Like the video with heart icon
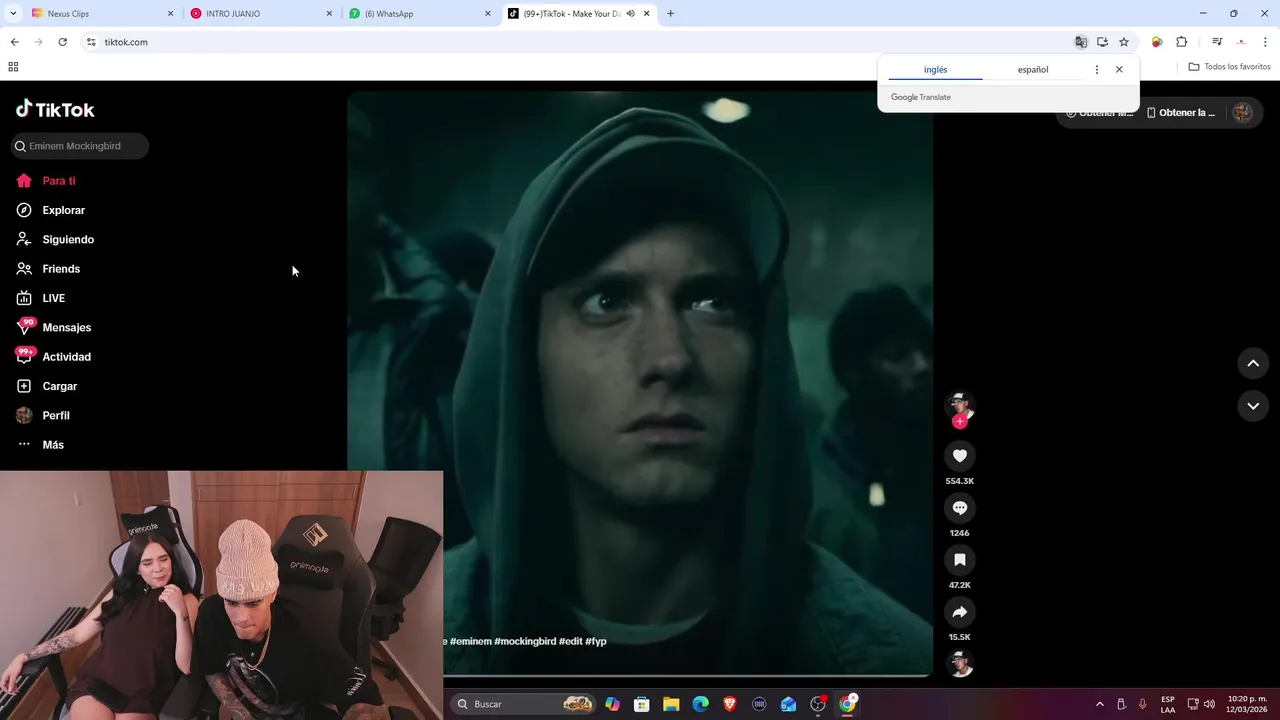 (959, 456)
